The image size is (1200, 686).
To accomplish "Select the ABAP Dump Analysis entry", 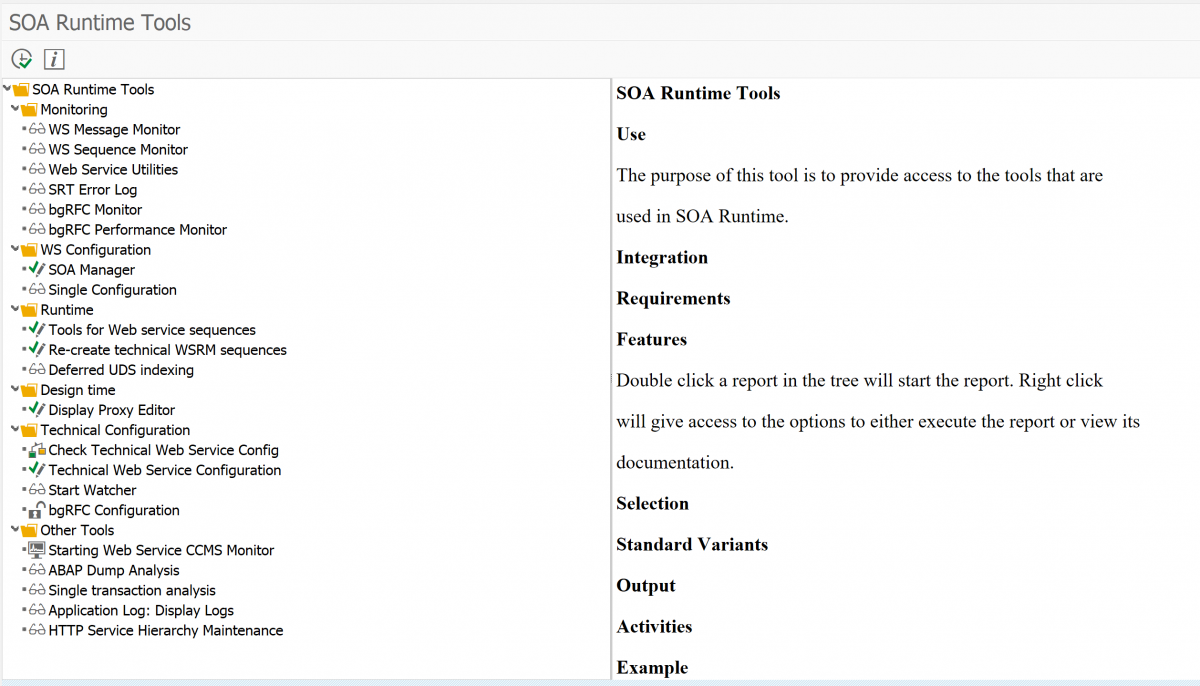I will 113,569.
